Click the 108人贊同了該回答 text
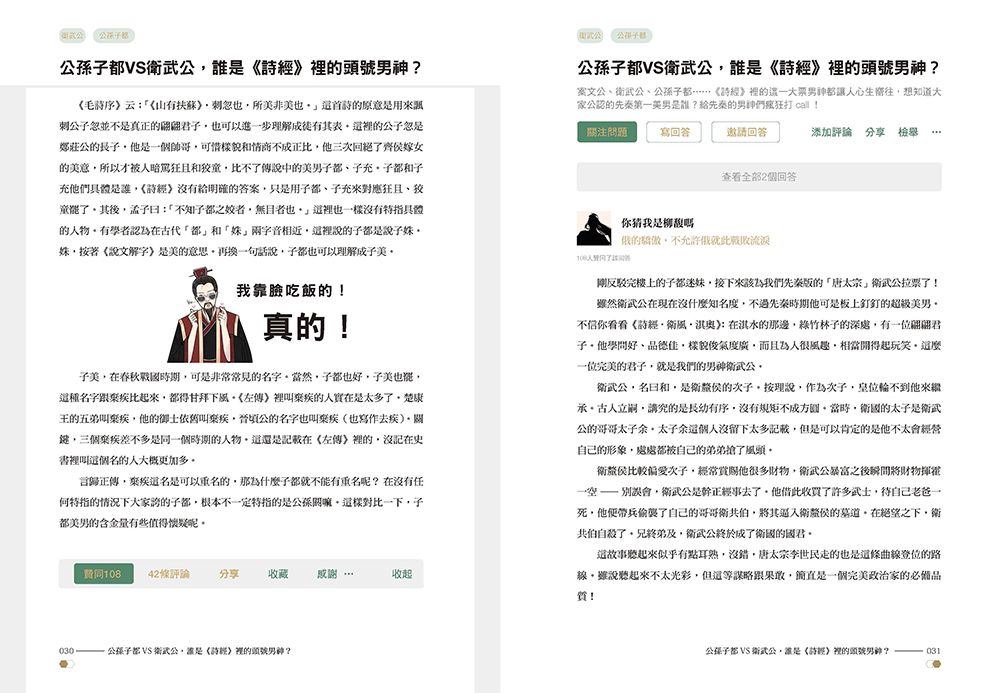The image size is (1000, 693). tap(603, 258)
